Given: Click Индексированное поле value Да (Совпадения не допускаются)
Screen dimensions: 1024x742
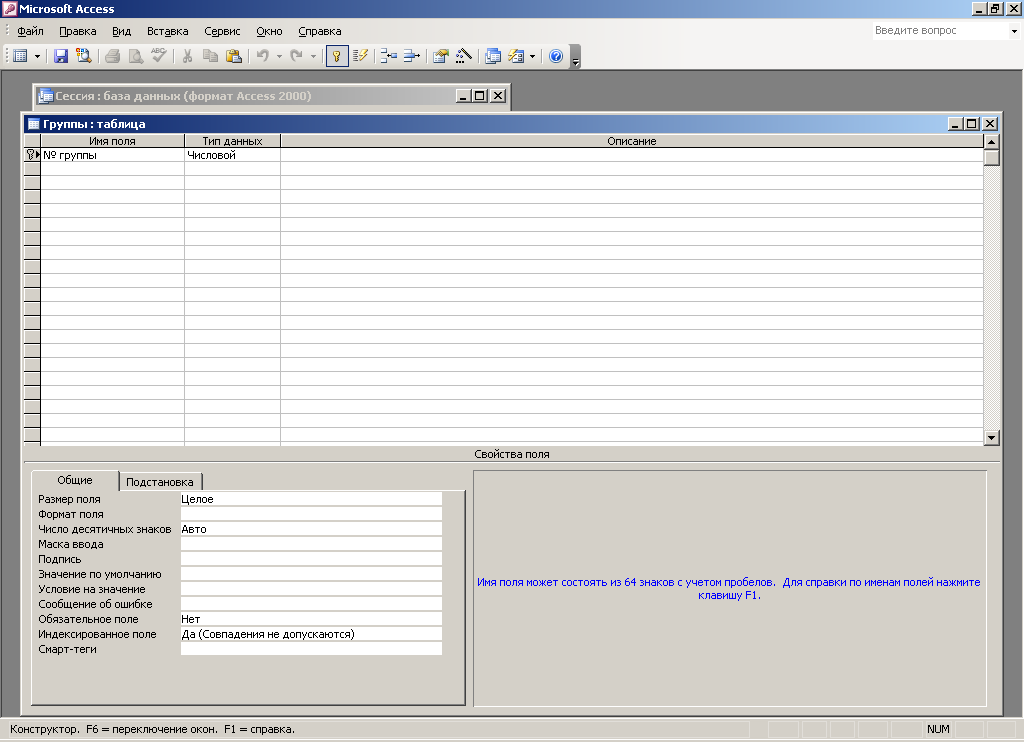Looking at the screenshot, I should click(x=311, y=634).
